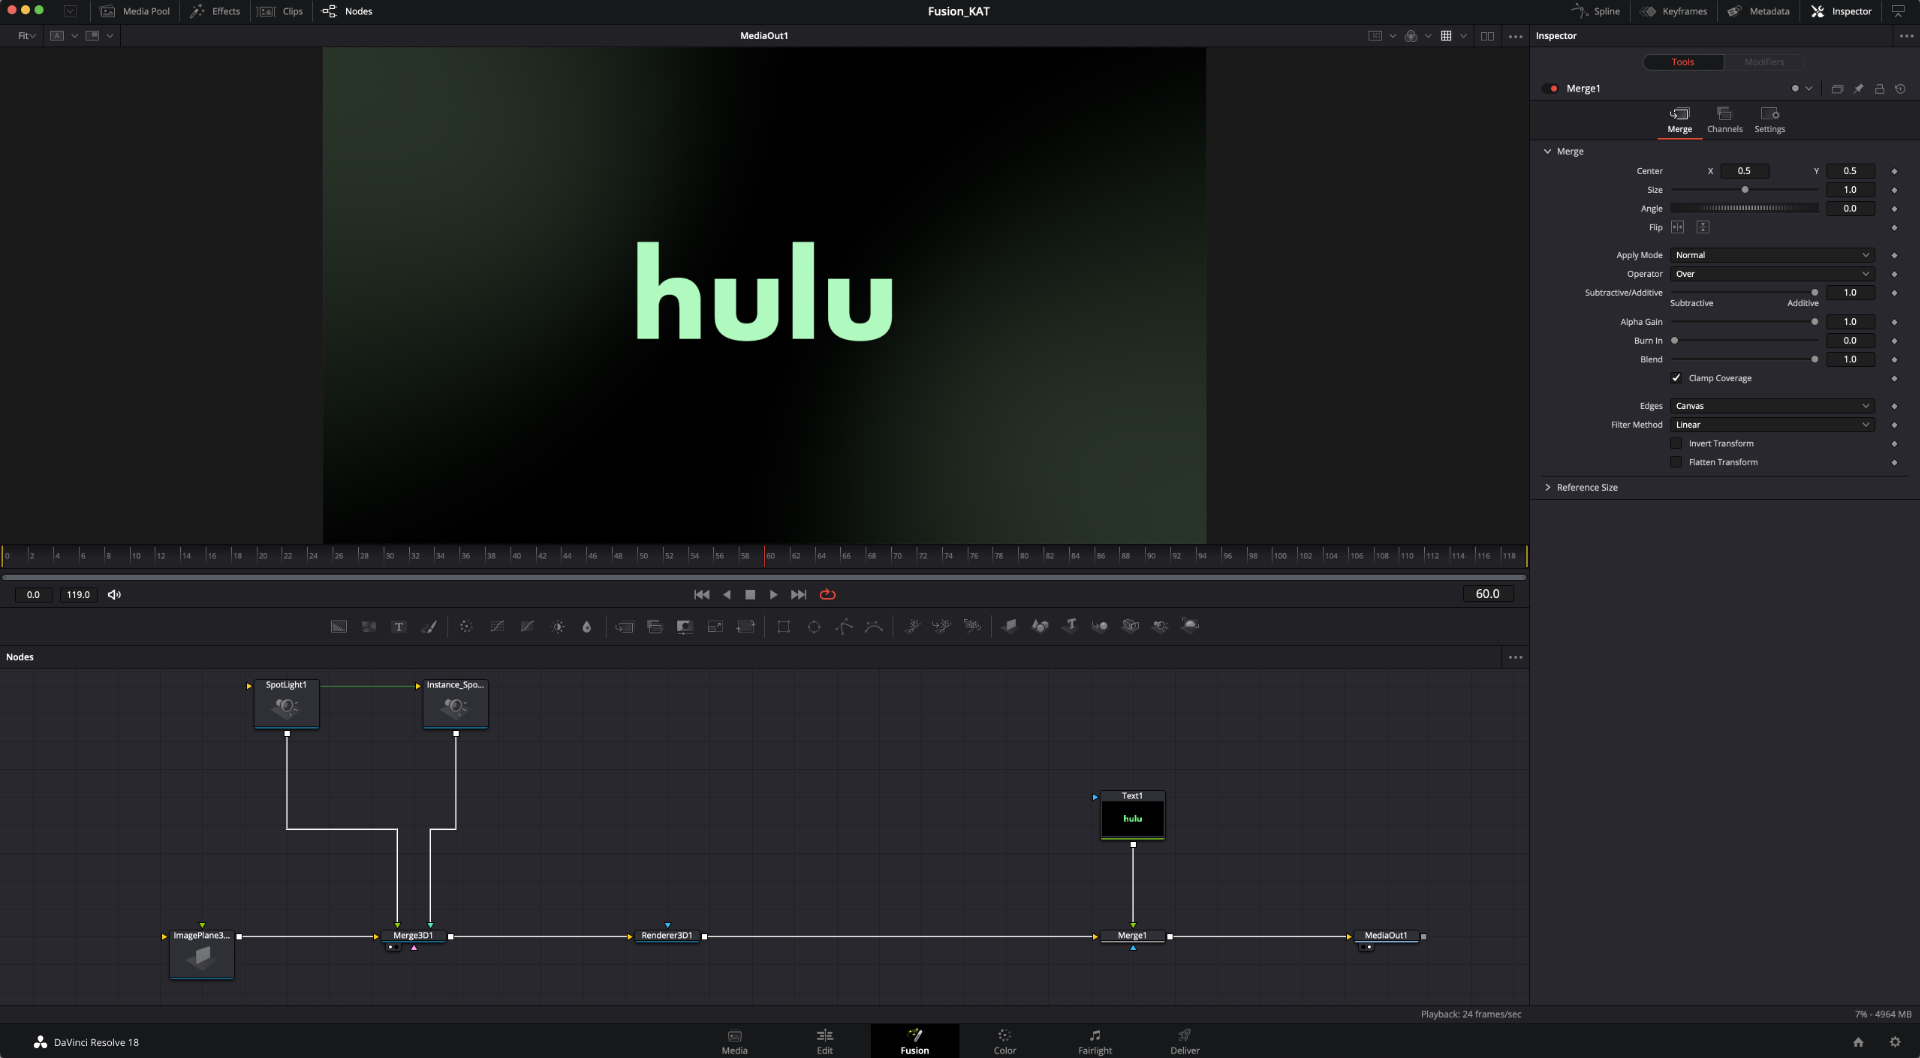Click the Versions icon for Merge1
1920x1058 pixels.
click(1837, 89)
